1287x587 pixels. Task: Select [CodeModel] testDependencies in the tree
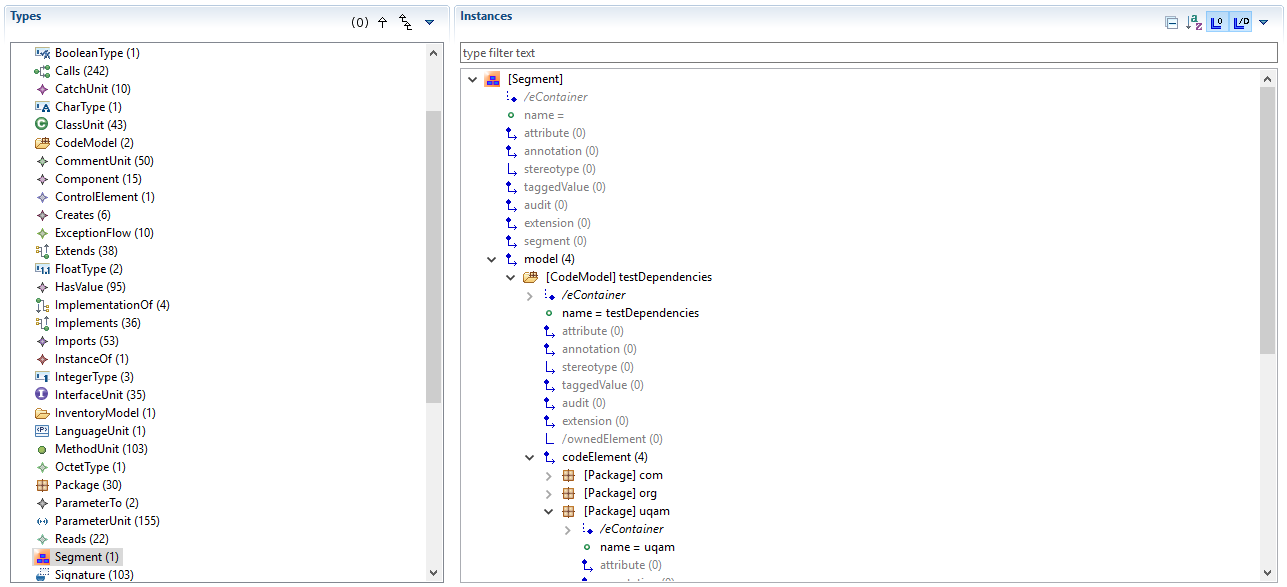pos(628,277)
